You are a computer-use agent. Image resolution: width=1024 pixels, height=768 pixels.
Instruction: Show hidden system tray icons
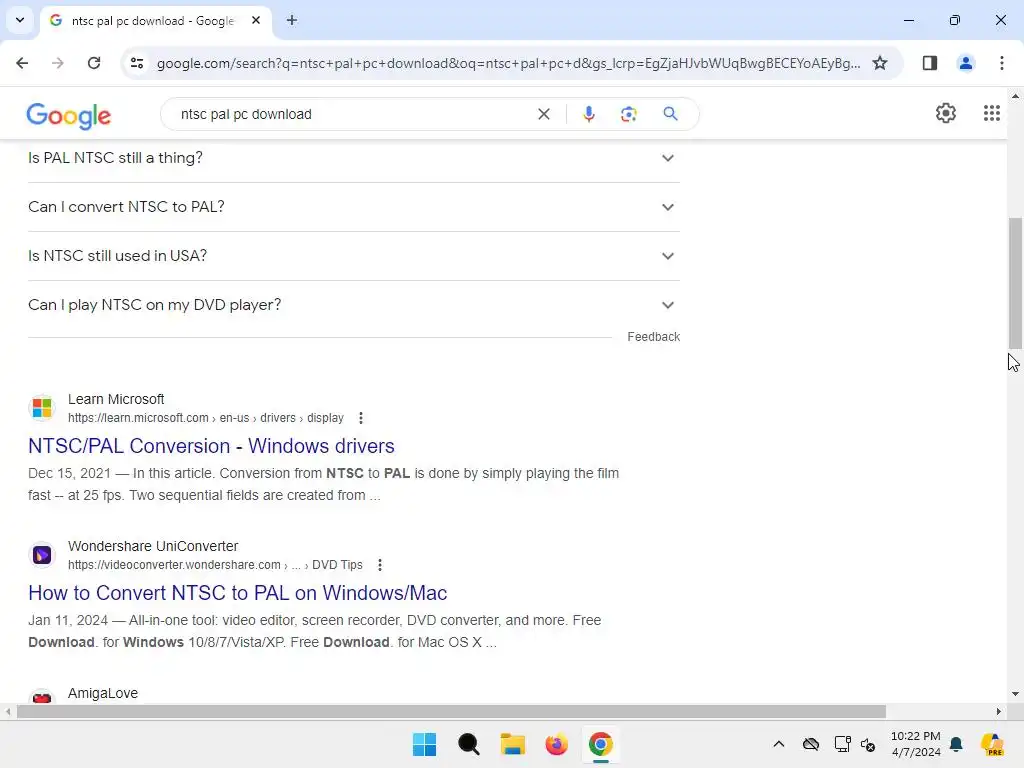778,744
